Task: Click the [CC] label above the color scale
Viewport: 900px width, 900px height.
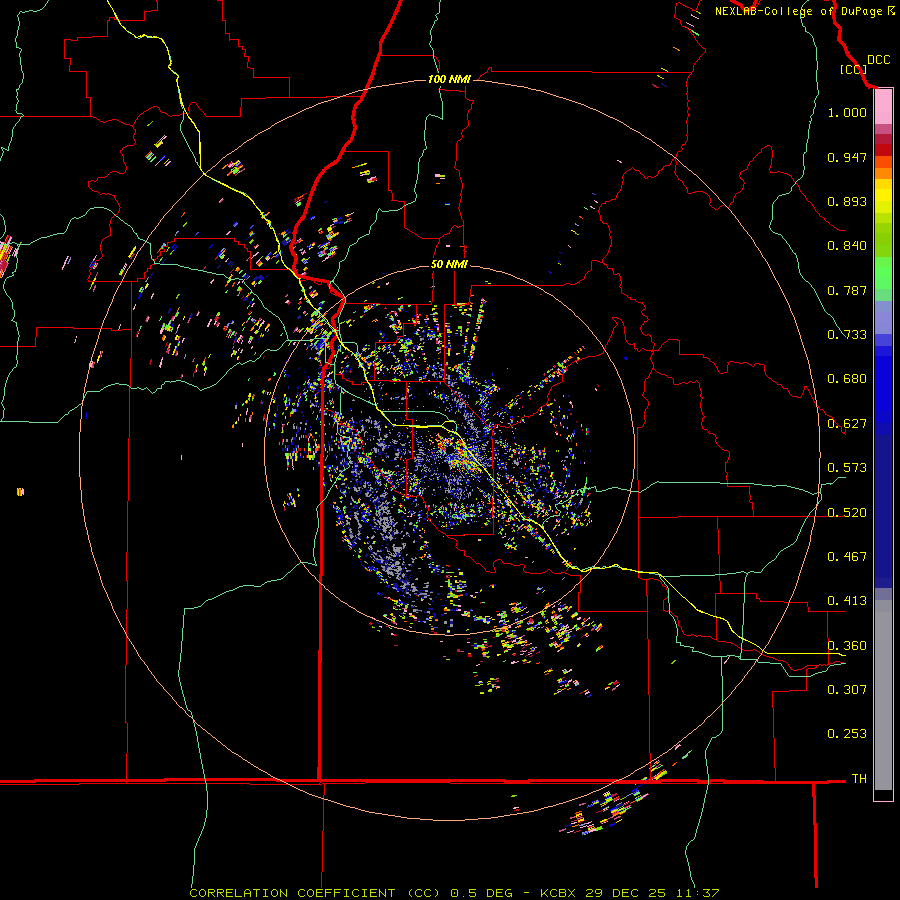Action: pos(853,69)
